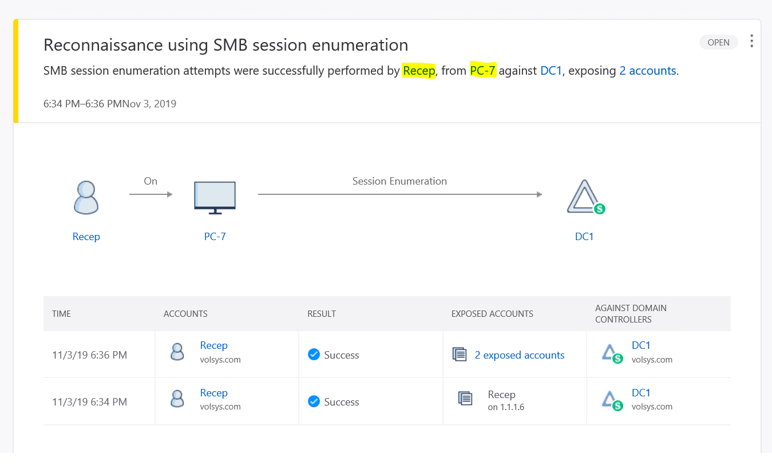Click the DC1 domain controller icon in the diagram
Image resolution: width=772 pixels, height=468 pixels.
[585, 197]
